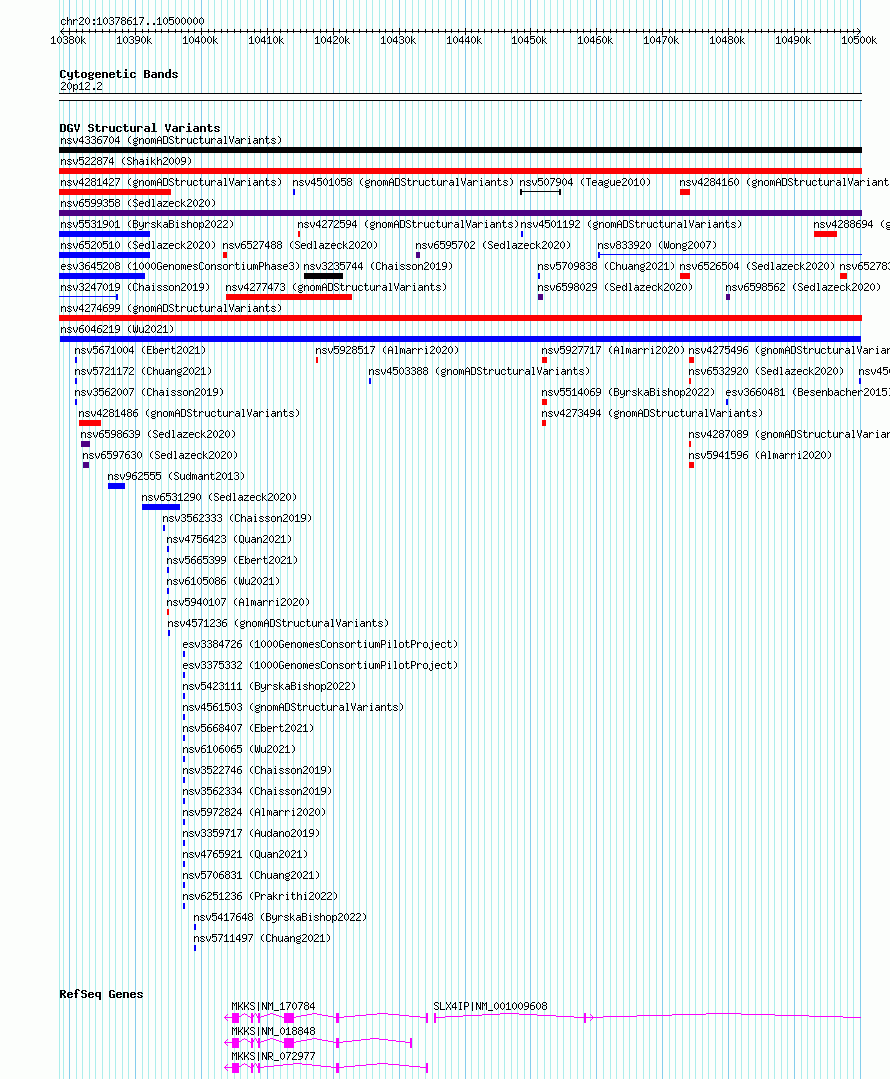Image resolution: width=890 pixels, height=1079 pixels.
Task: Select nsv6526504 (Sedlazeck2020) label
Action: [x=757, y=266]
